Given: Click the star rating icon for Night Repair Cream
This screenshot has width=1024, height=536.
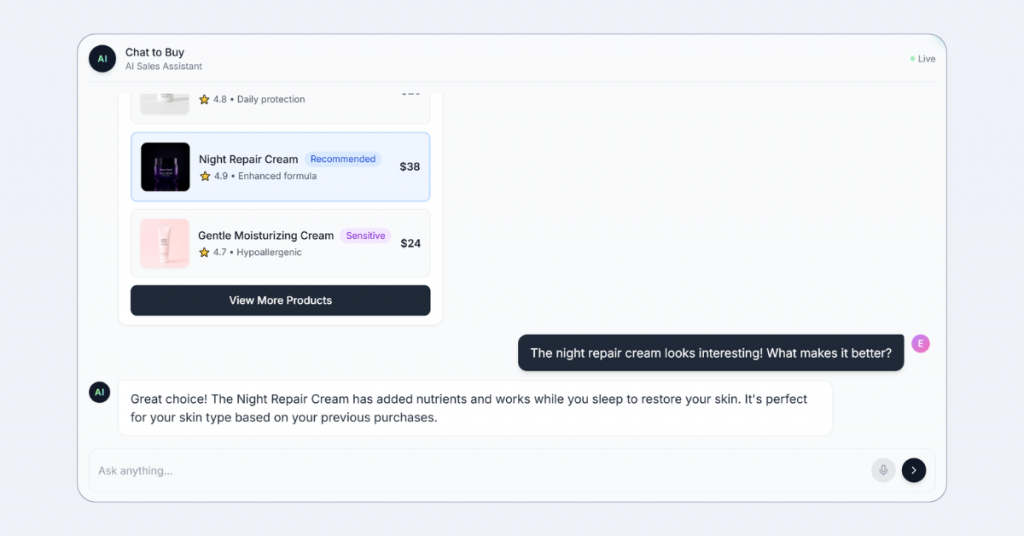Looking at the screenshot, I should (205, 176).
